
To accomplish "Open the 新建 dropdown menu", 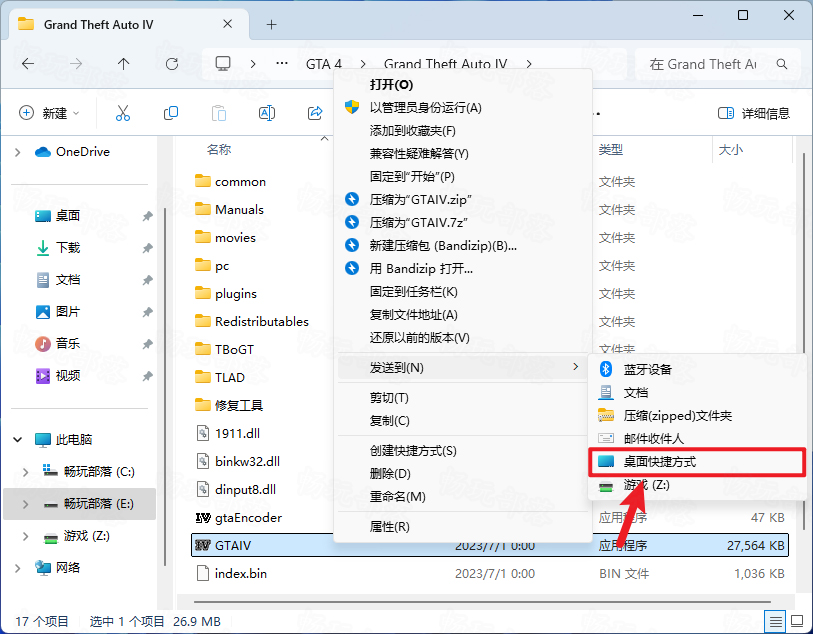I will [x=49, y=112].
